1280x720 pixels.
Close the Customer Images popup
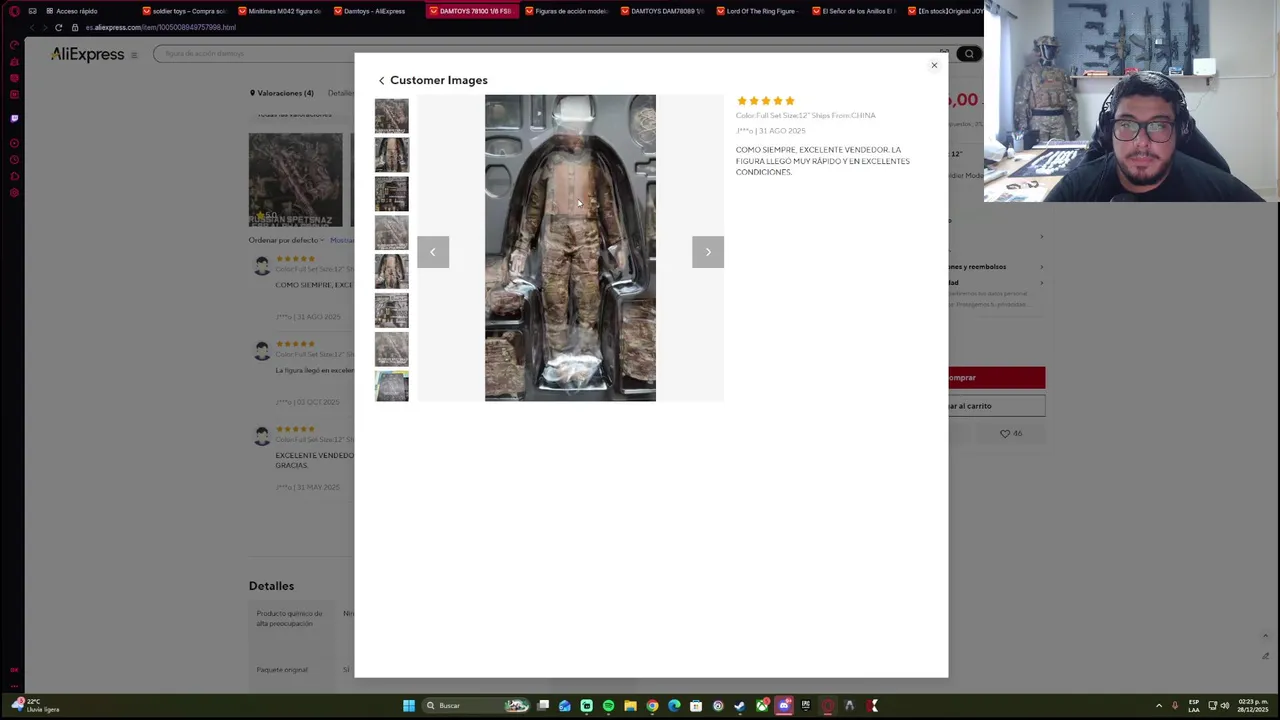tap(934, 66)
